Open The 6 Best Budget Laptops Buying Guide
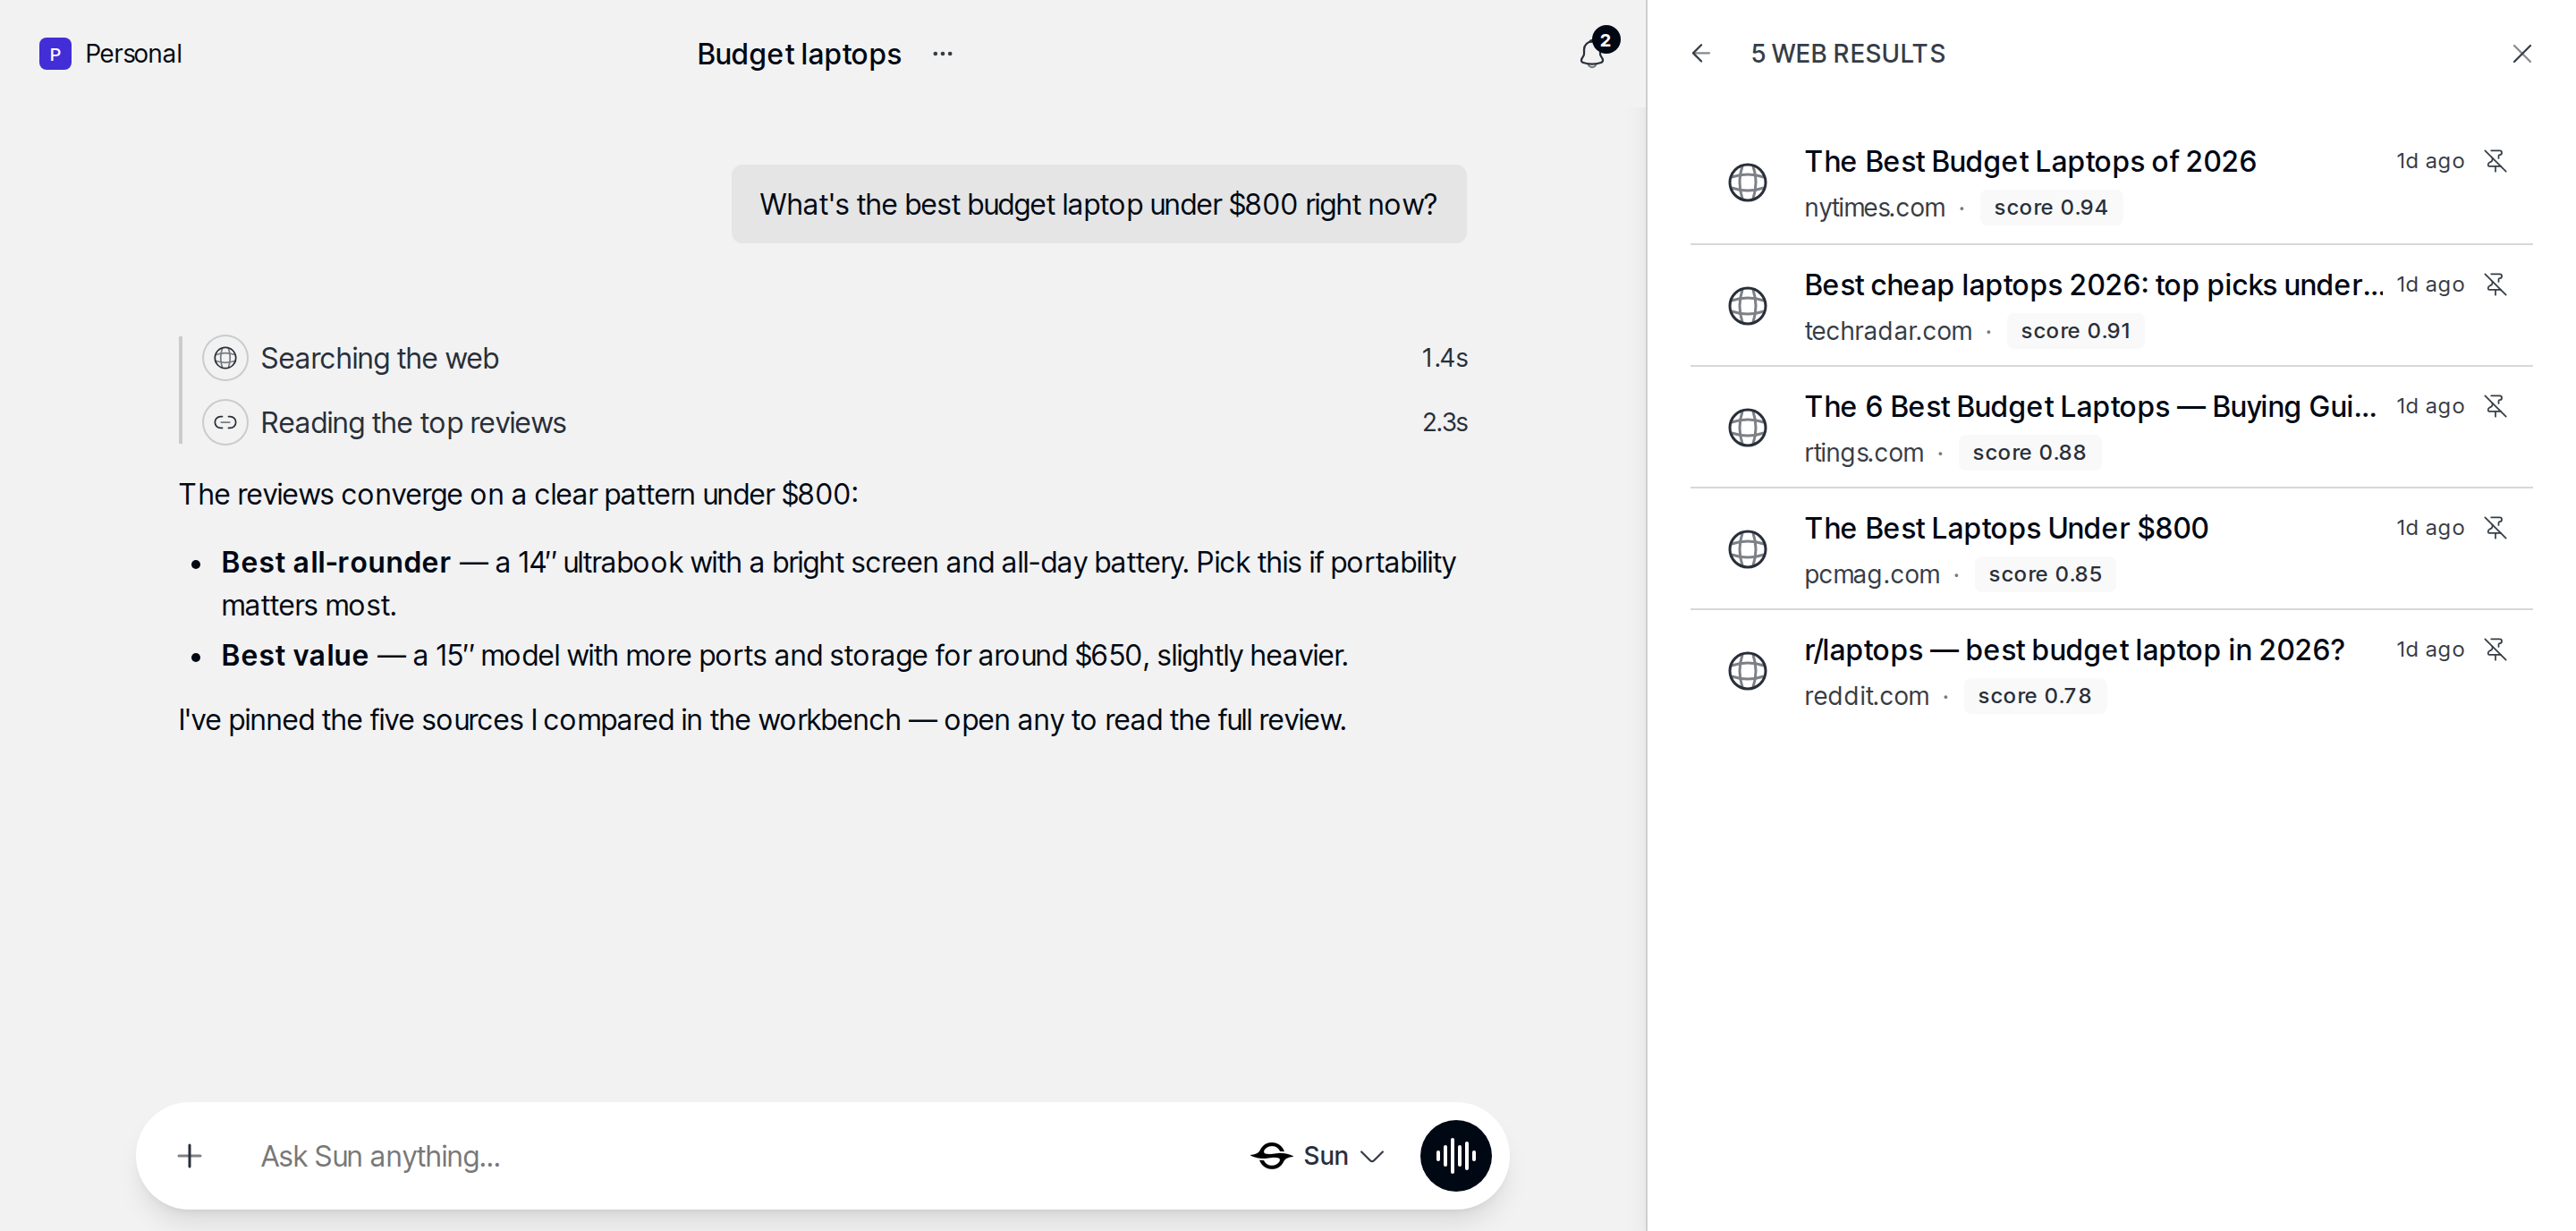The height and width of the screenshot is (1231, 2576). [x=2089, y=407]
